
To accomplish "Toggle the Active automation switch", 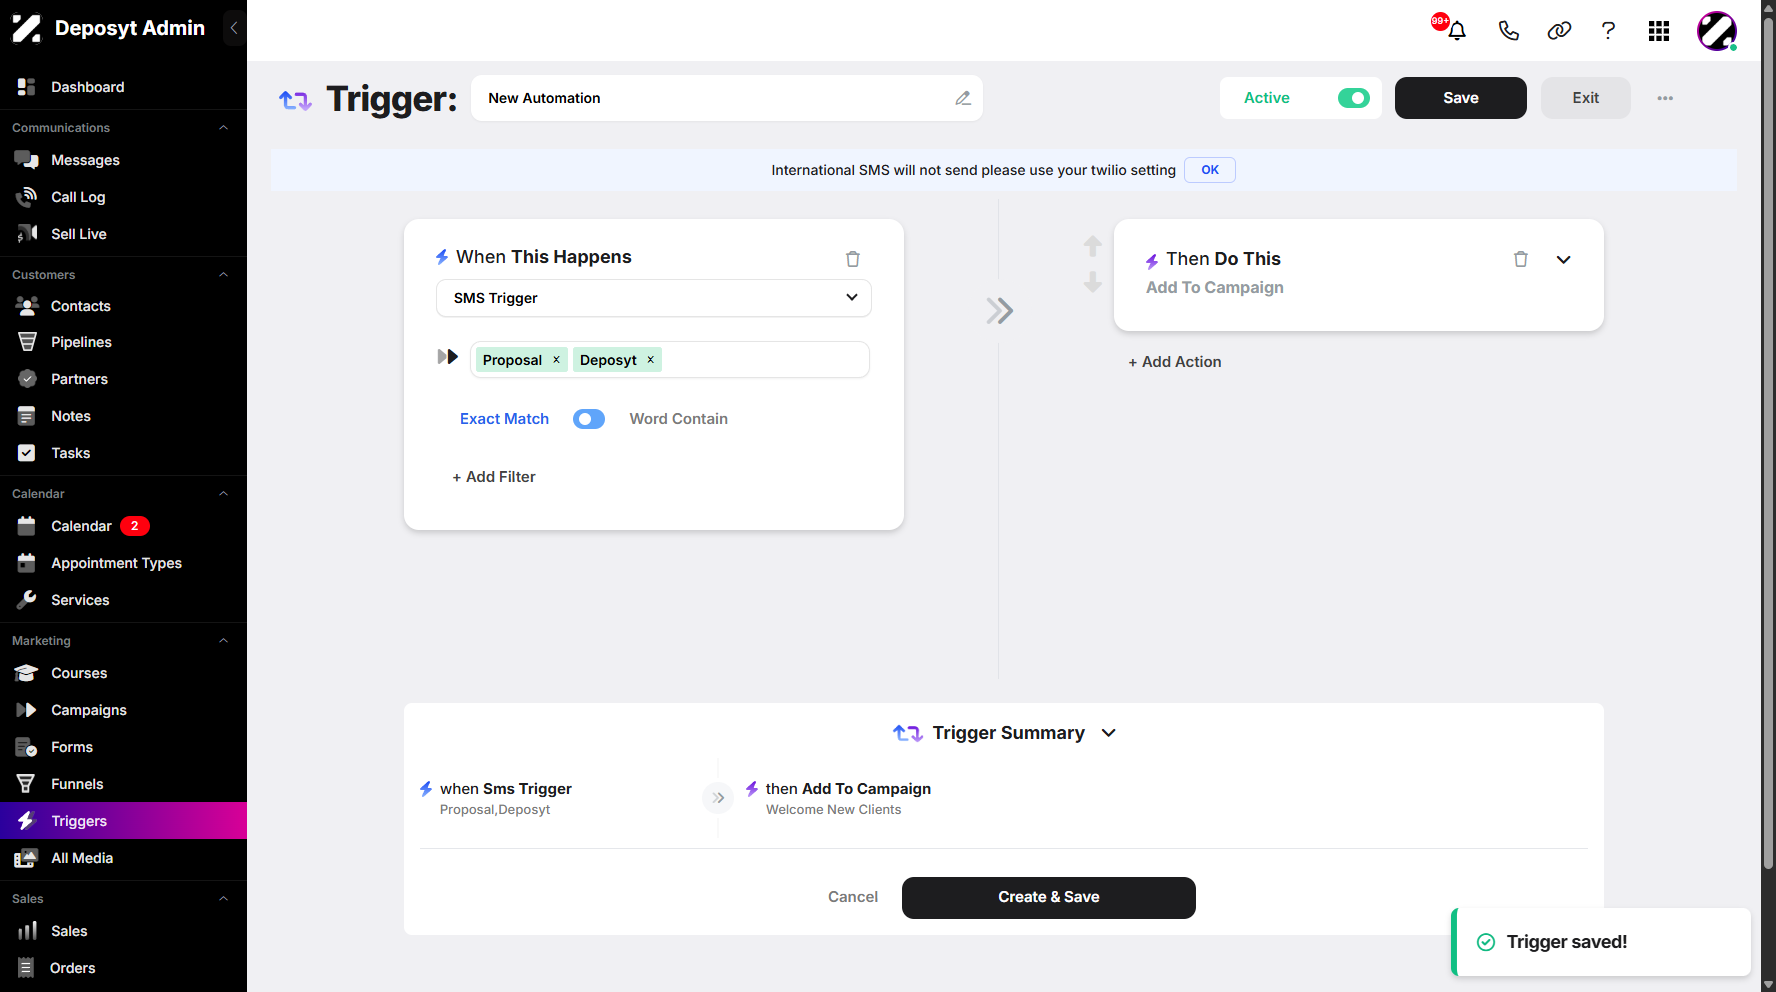I will (x=1354, y=98).
